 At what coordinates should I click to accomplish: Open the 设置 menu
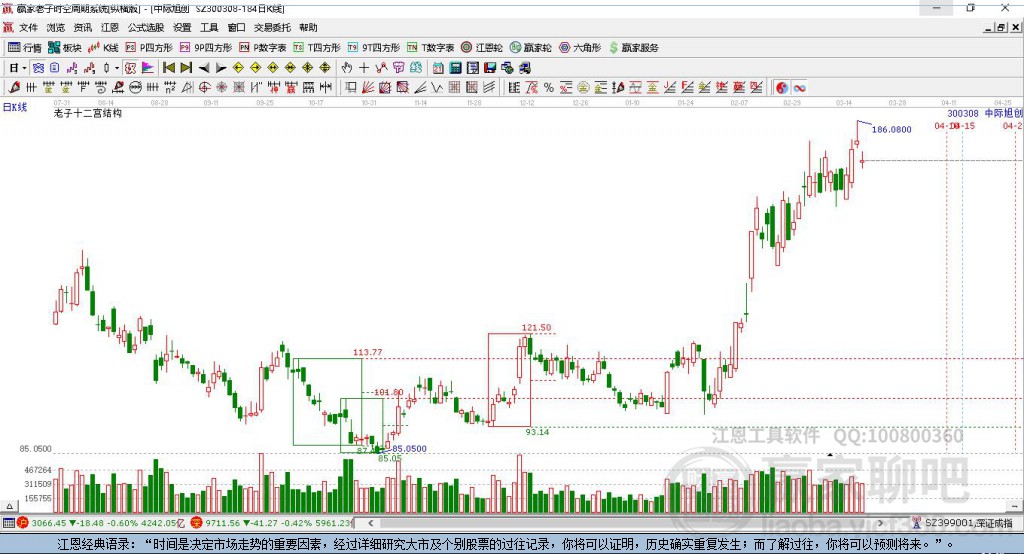pos(182,27)
